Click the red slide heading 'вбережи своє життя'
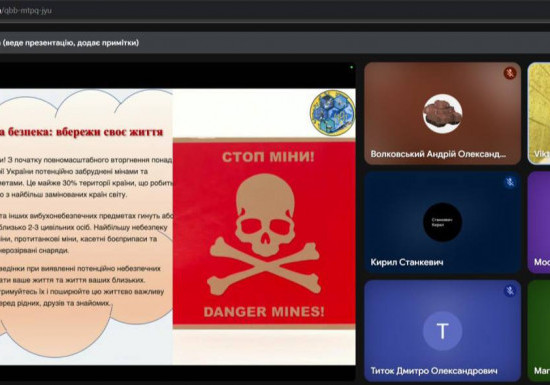 pos(110,132)
